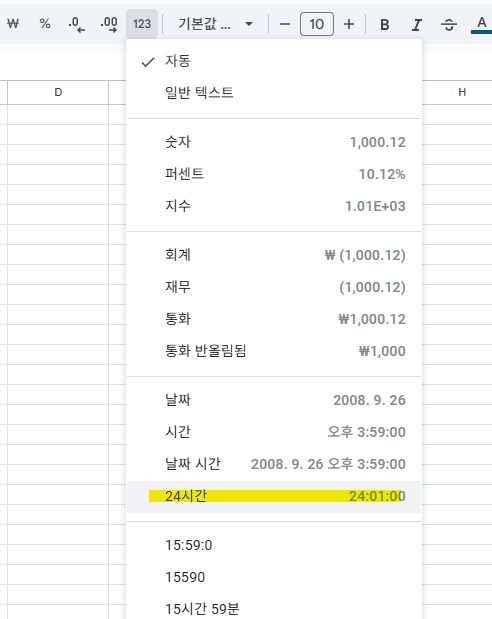Choose the 24시간 duration format

[x=274, y=497]
